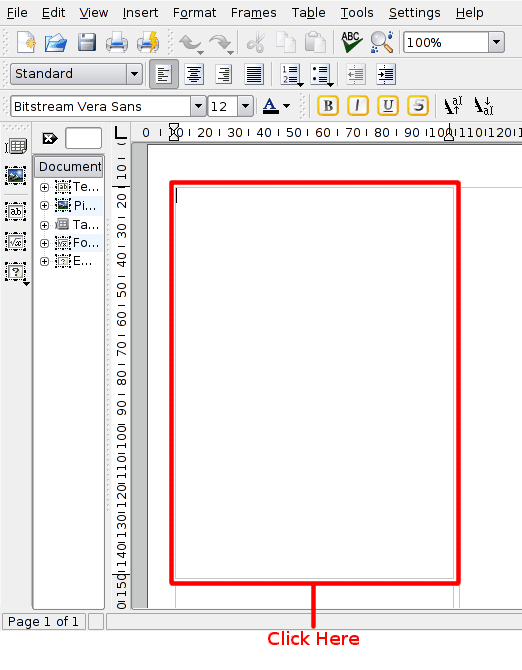Open the Frames menu

tap(253, 13)
